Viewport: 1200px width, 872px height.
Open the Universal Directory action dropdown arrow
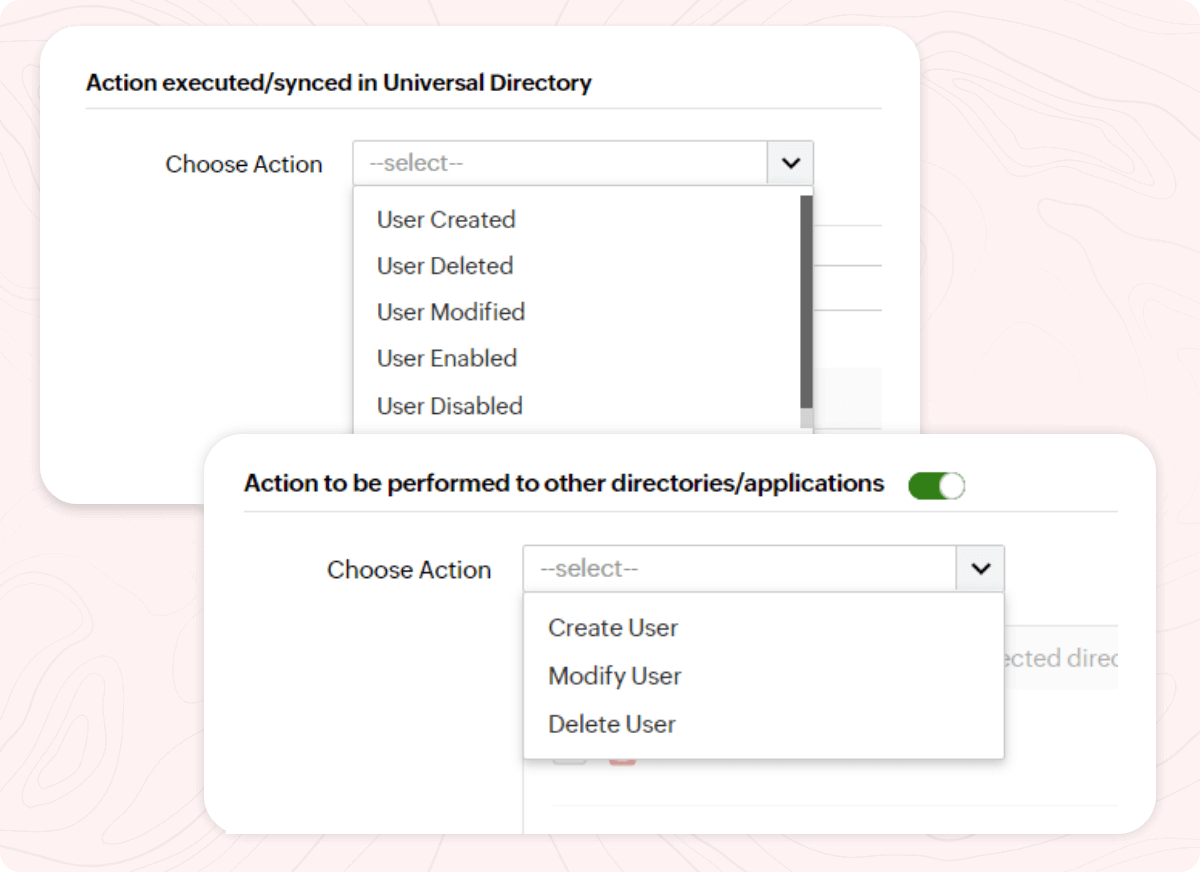[x=790, y=163]
